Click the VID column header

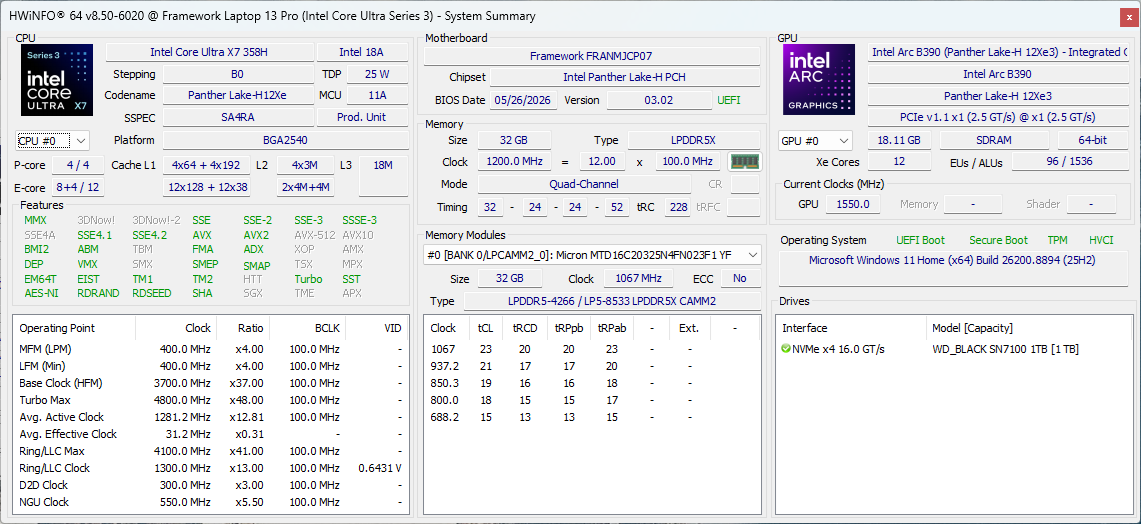tap(376, 328)
